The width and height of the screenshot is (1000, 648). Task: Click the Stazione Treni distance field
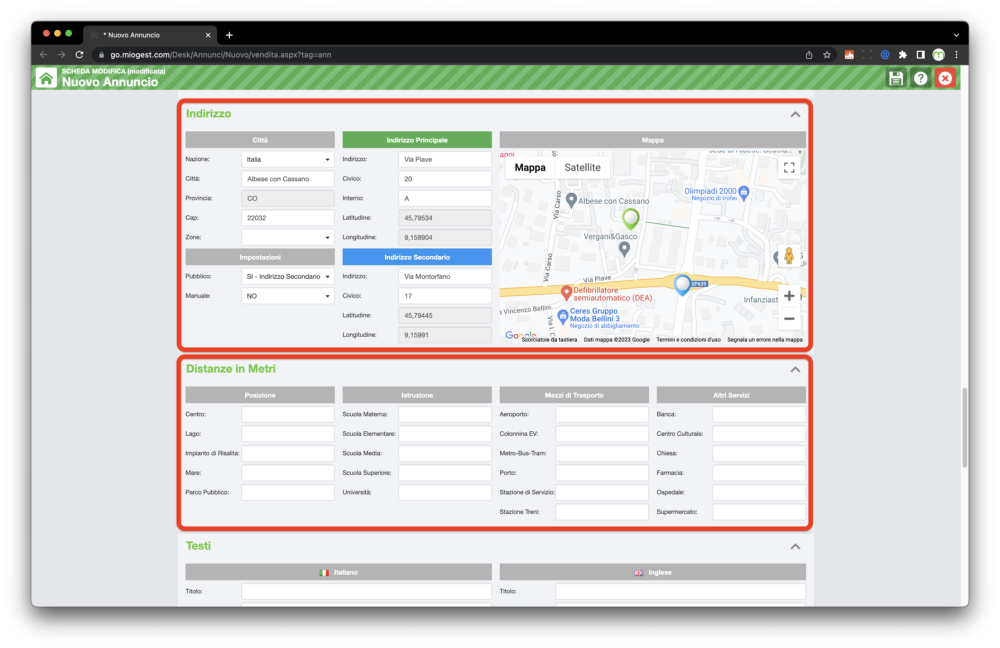[x=602, y=512]
